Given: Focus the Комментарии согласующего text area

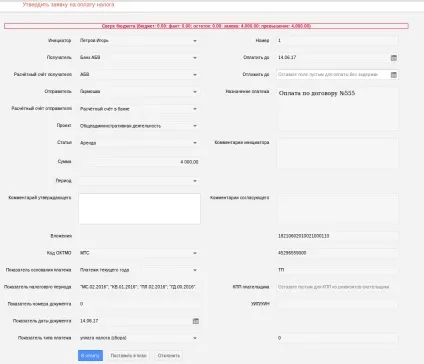Looking at the screenshot, I should click(337, 209).
